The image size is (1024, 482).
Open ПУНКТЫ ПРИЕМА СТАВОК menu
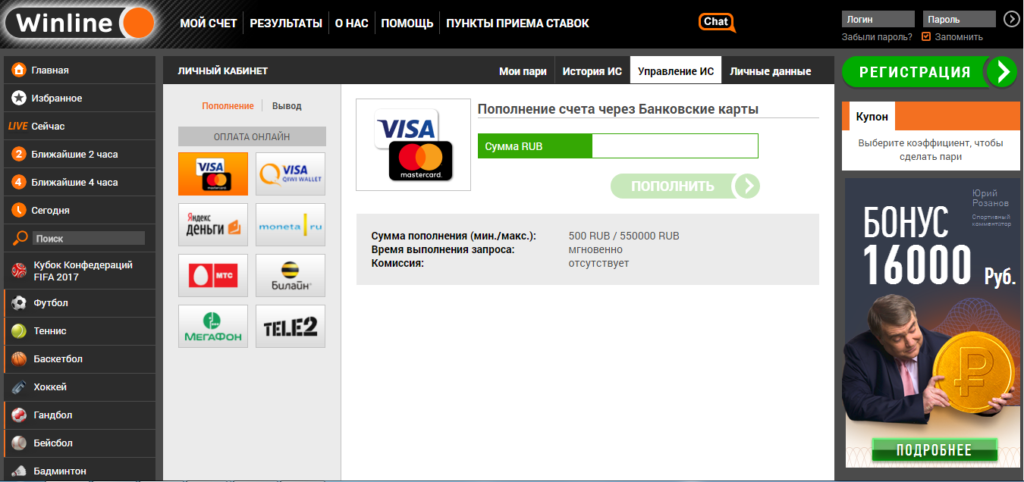(517, 24)
